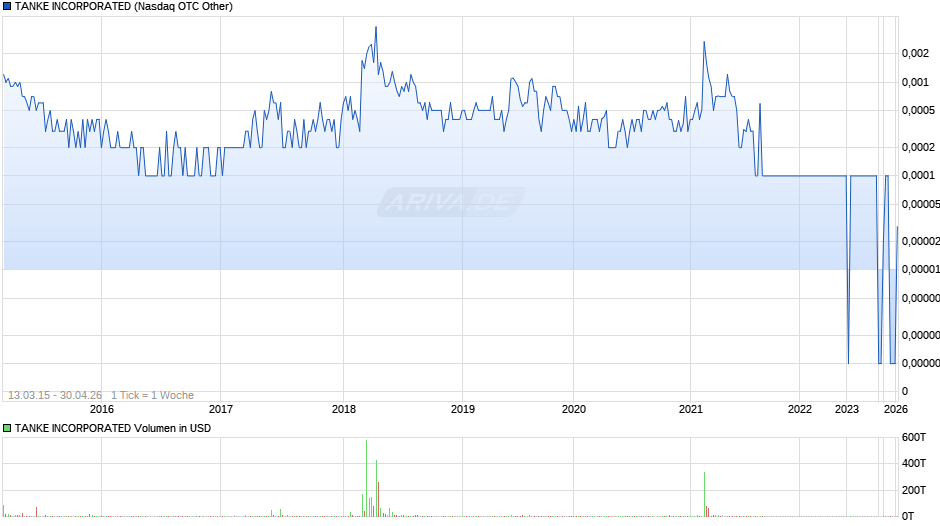Click the green volume legend square
The height and width of the screenshot is (526, 940).
click(x=7, y=428)
